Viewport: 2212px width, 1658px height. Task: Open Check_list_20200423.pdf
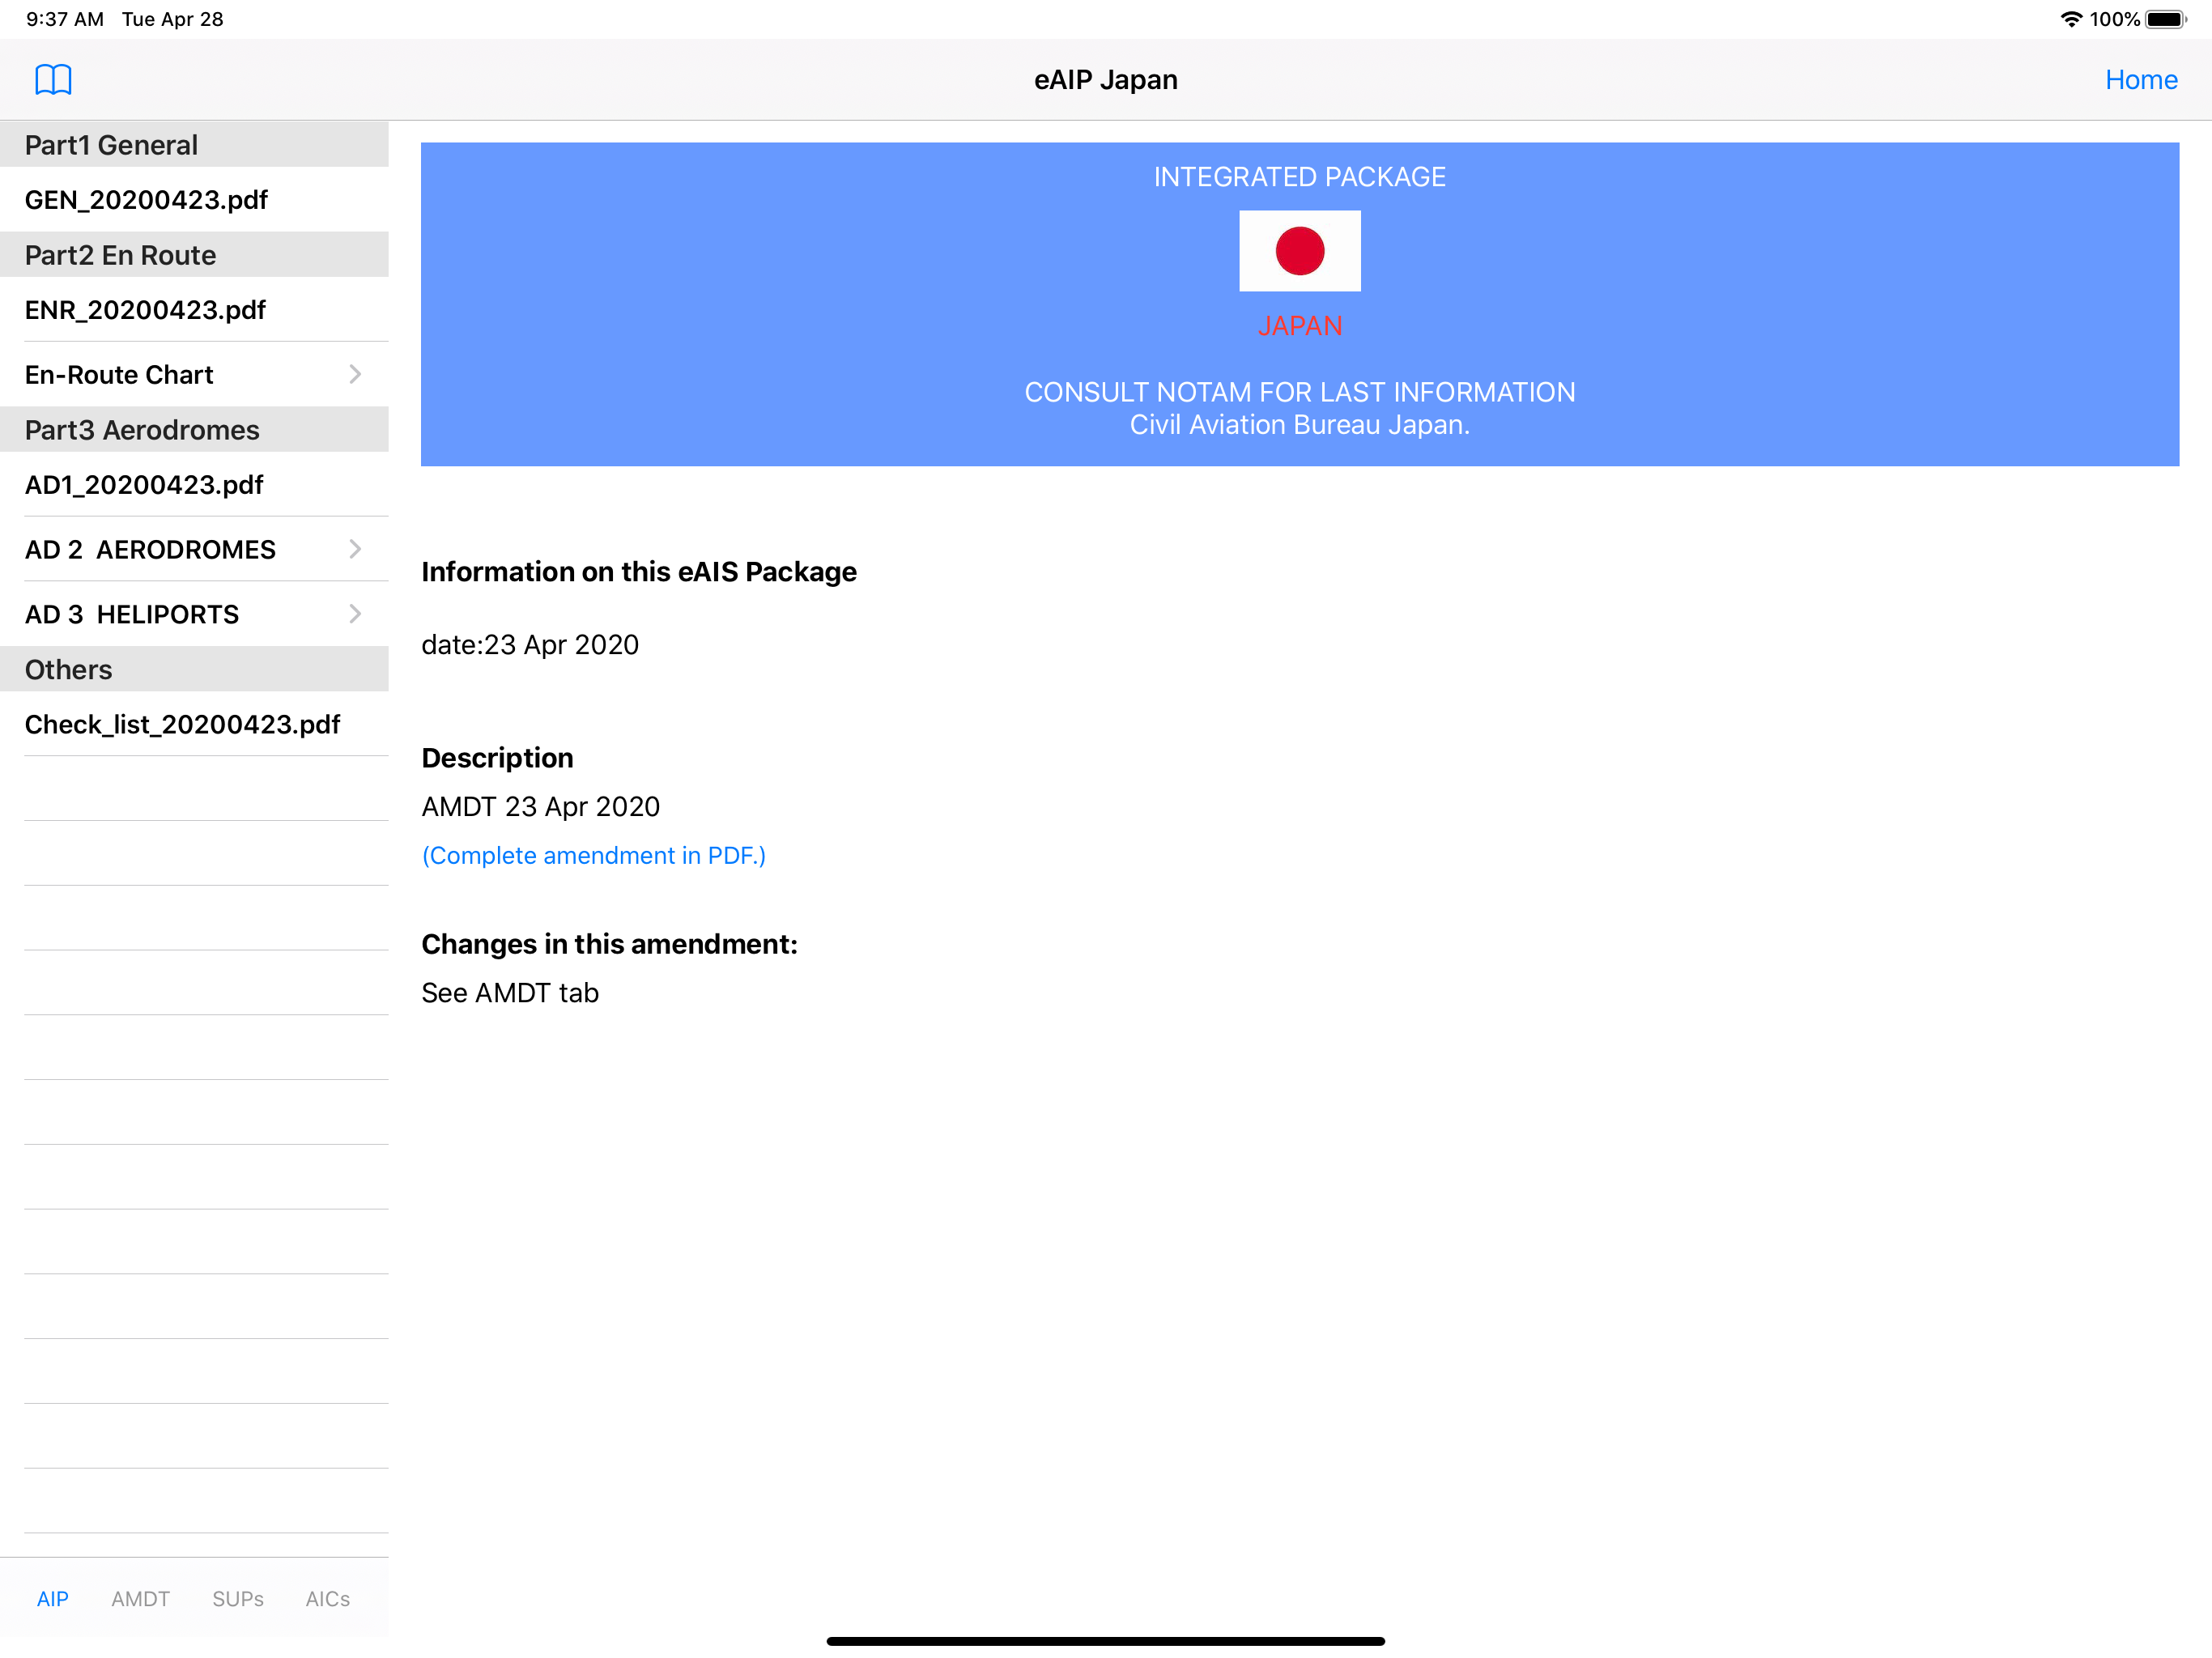tap(194, 725)
